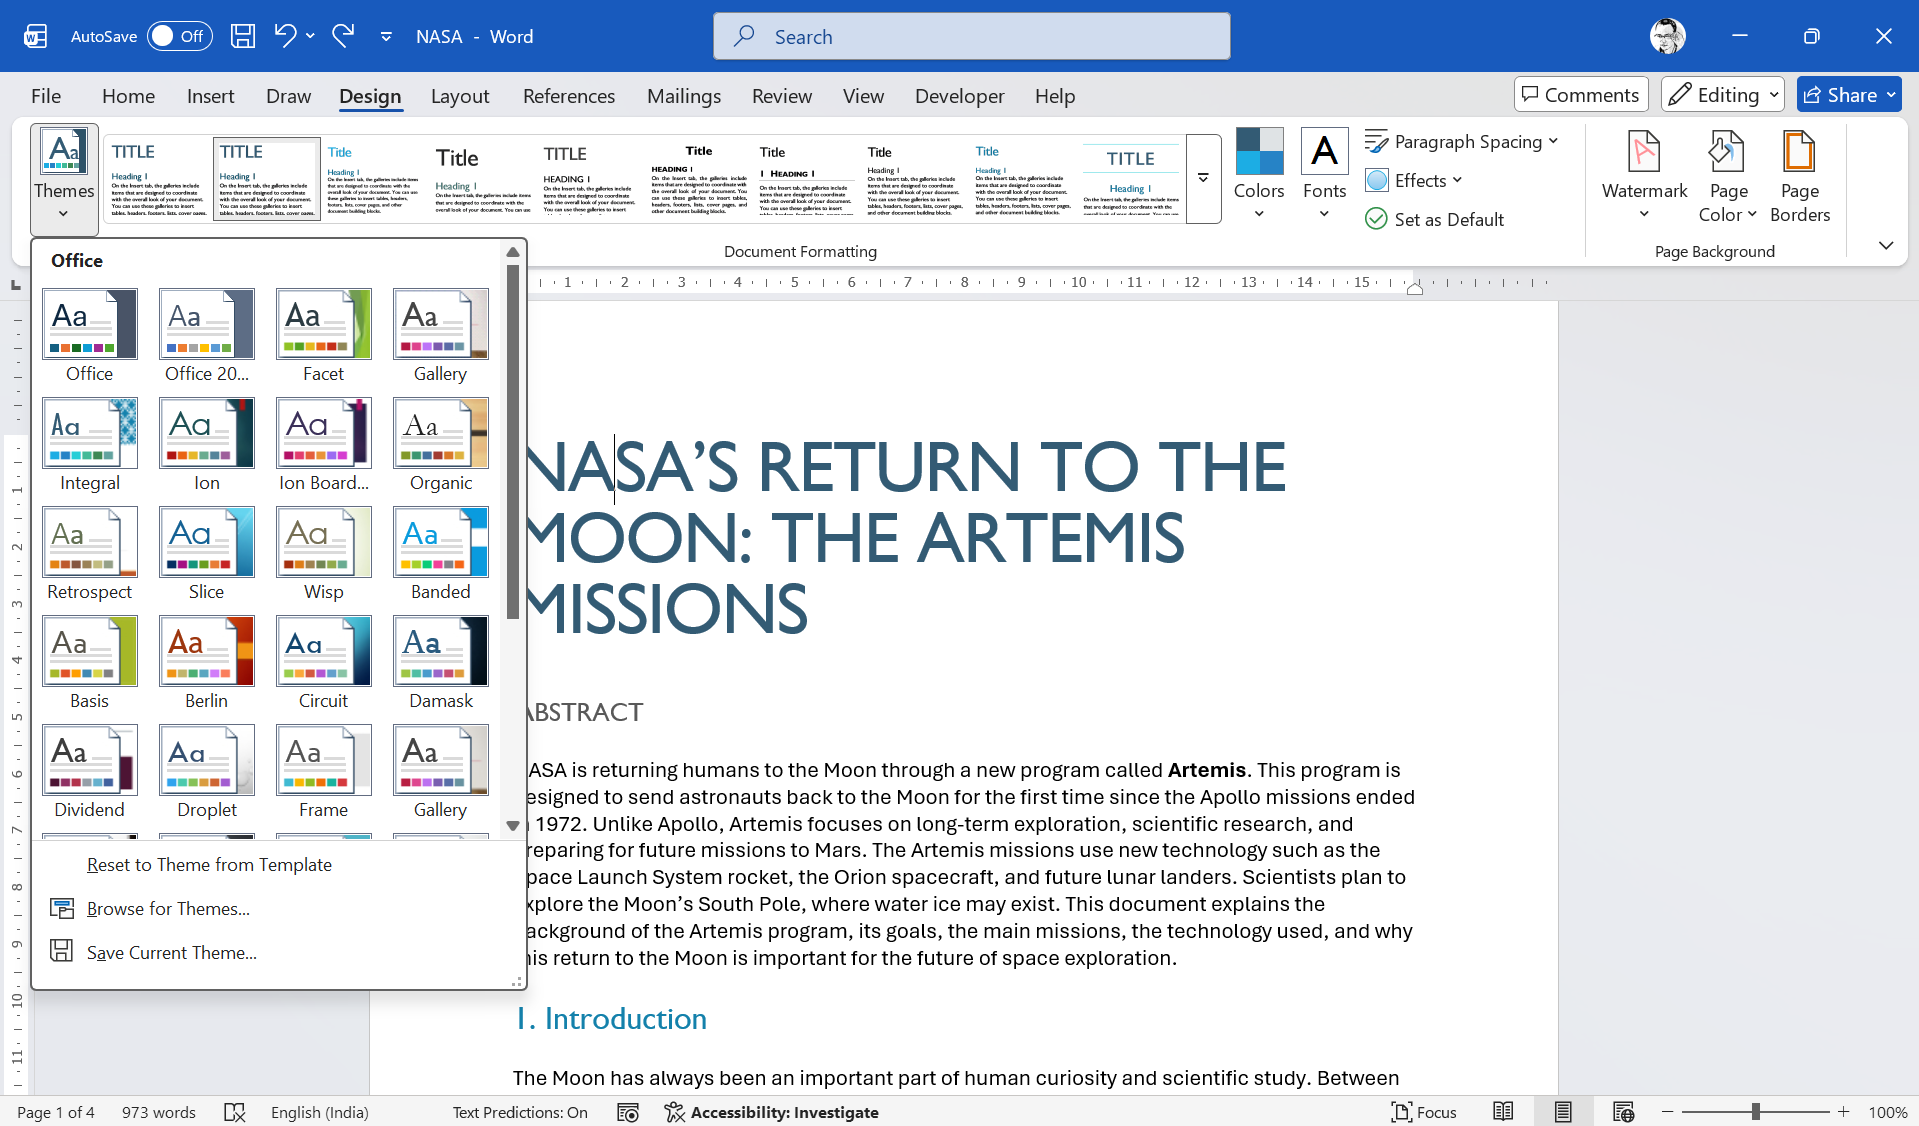1919x1126 pixels.
Task: Click Accessibility: Investigate in status bar
Action: pos(772,1112)
